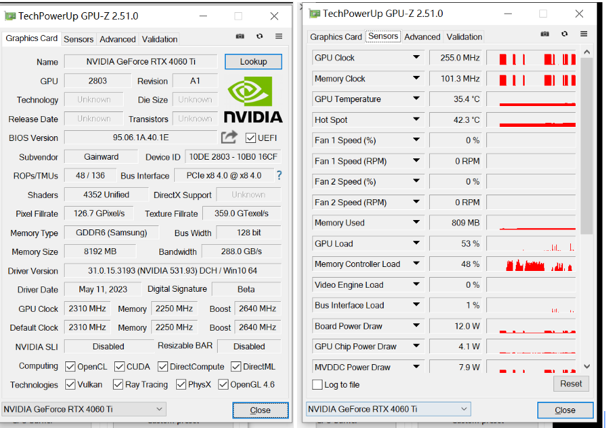Image resolution: width=606 pixels, height=428 pixels.
Task: Click refresh icon in Sensors window
Action: 564,34
